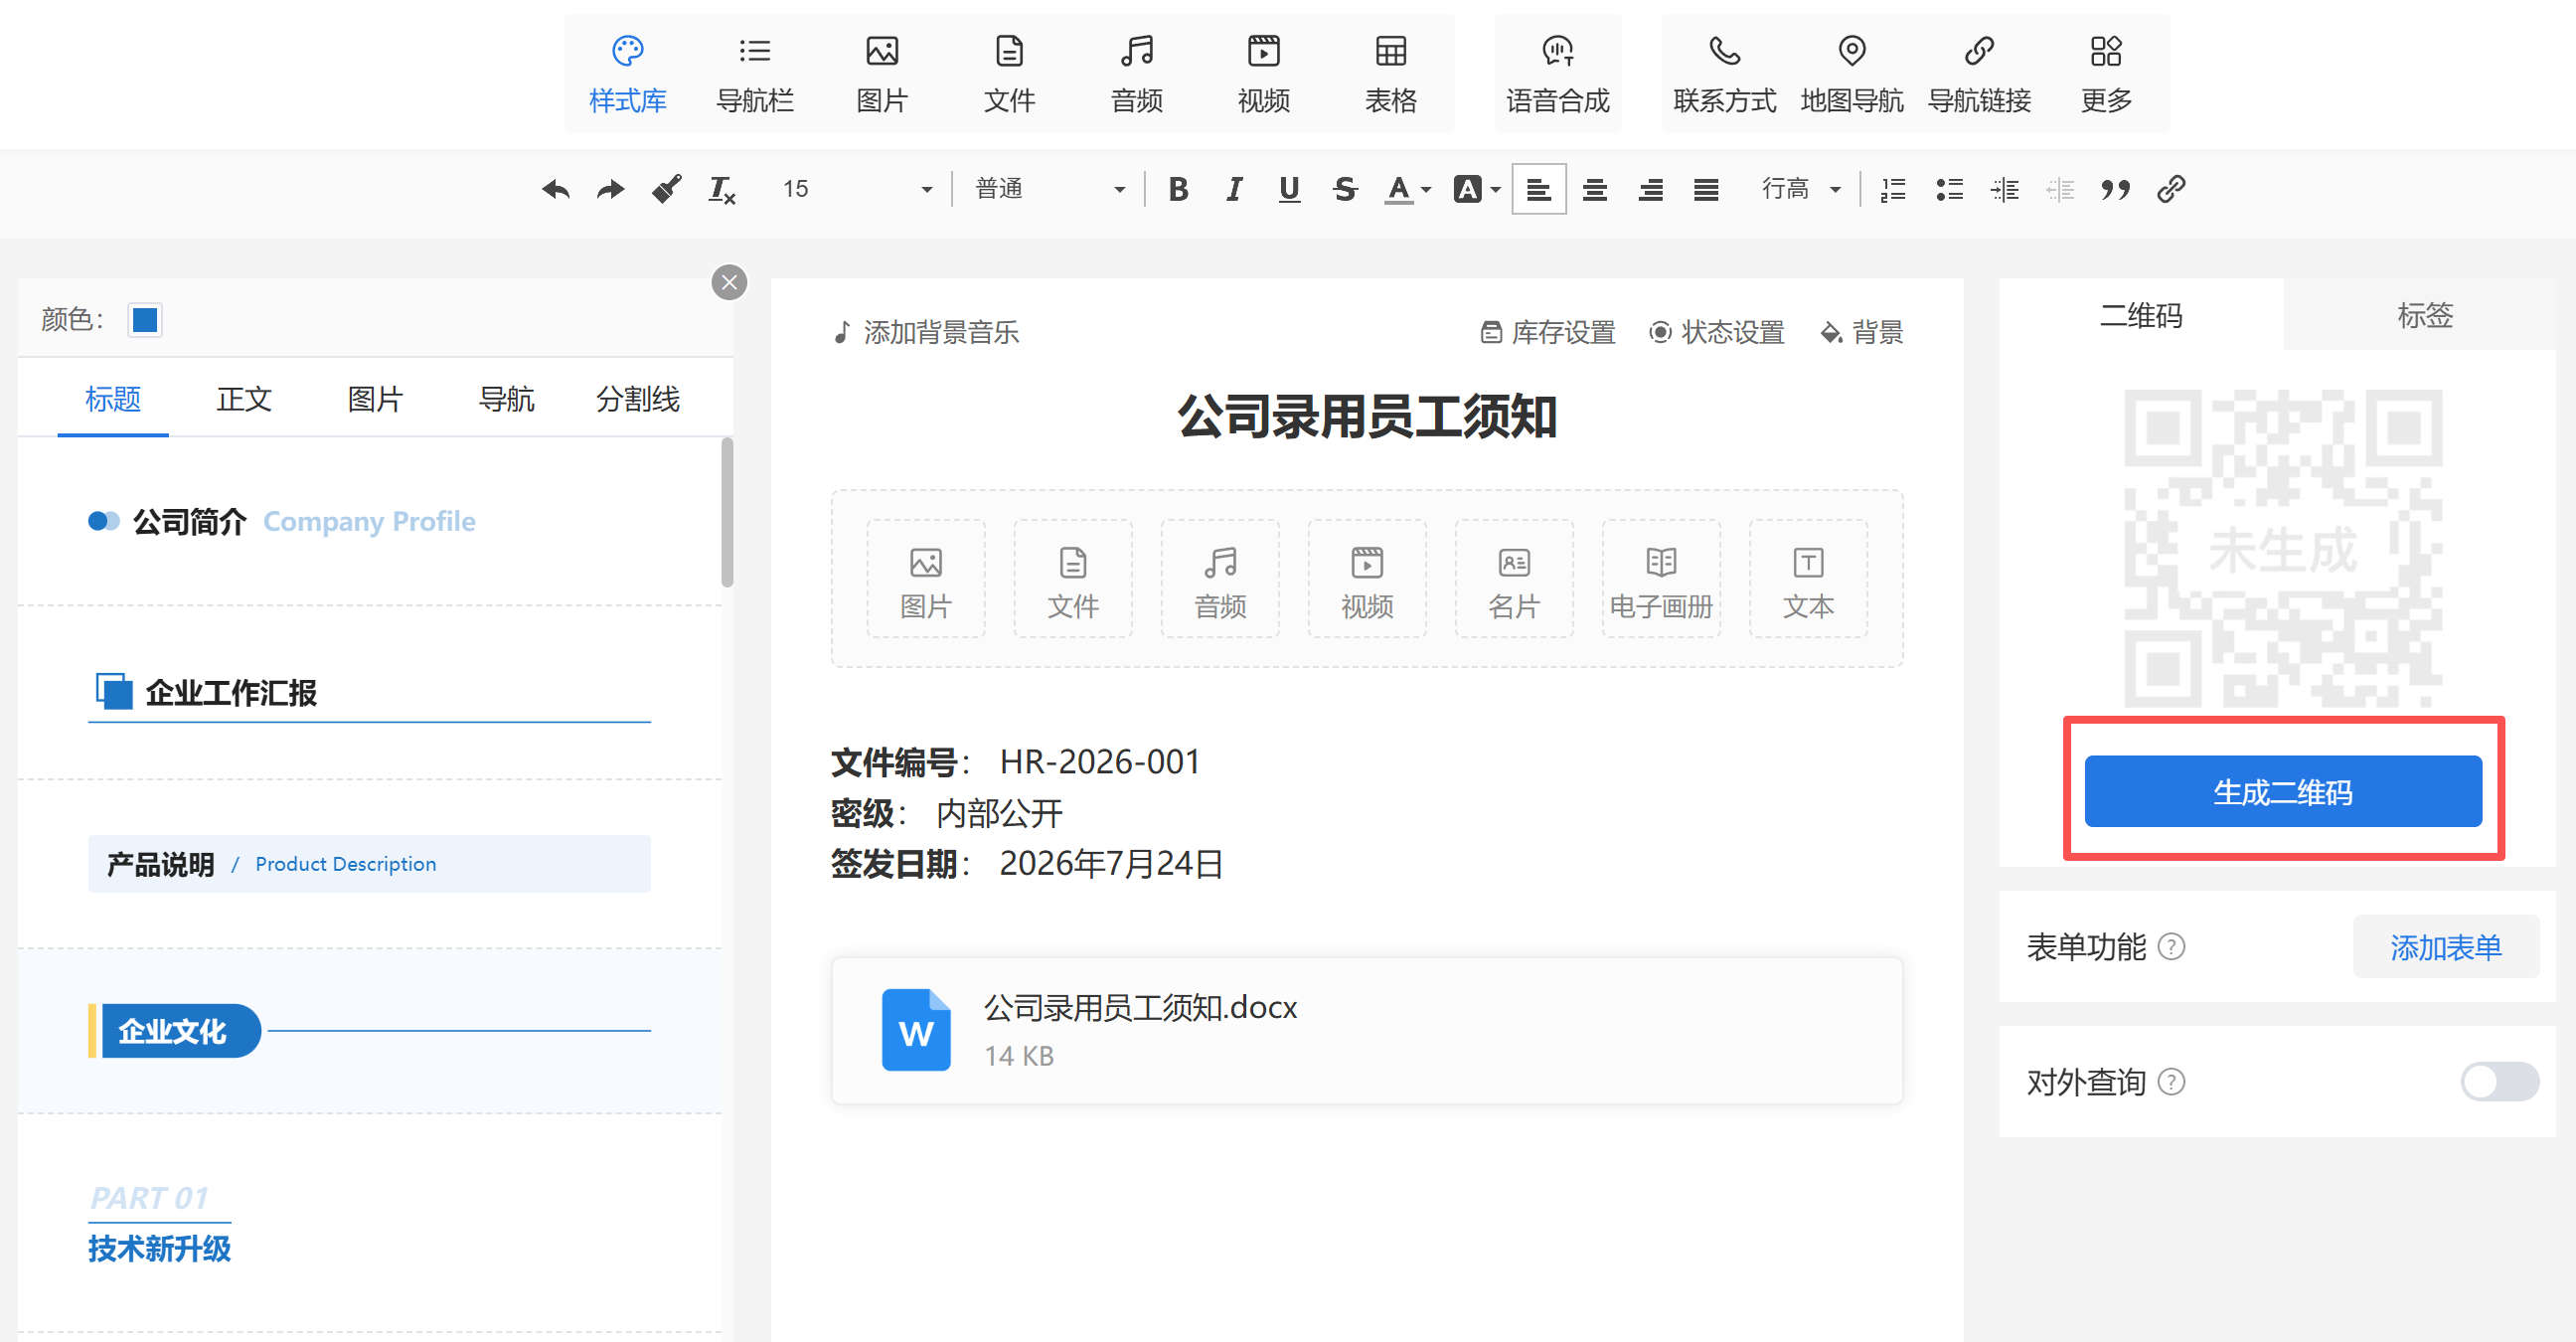Increase paragraph indent
Image resolution: width=2576 pixels, height=1342 pixels.
[x=2005, y=189]
